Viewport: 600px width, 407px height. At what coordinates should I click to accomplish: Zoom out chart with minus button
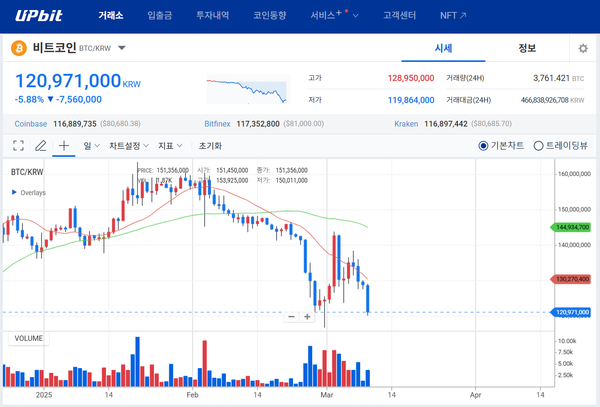tap(292, 317)
